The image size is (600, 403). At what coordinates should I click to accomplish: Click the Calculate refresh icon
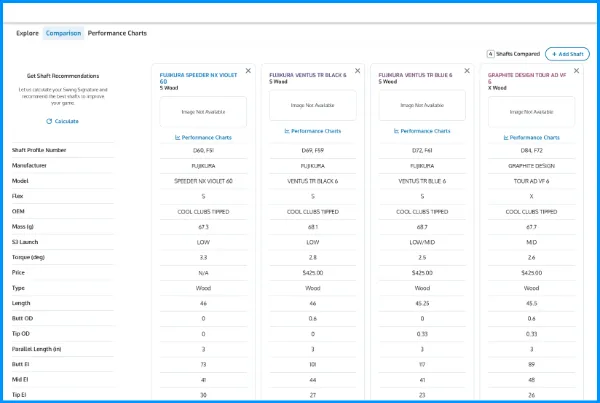coord(49,121)
